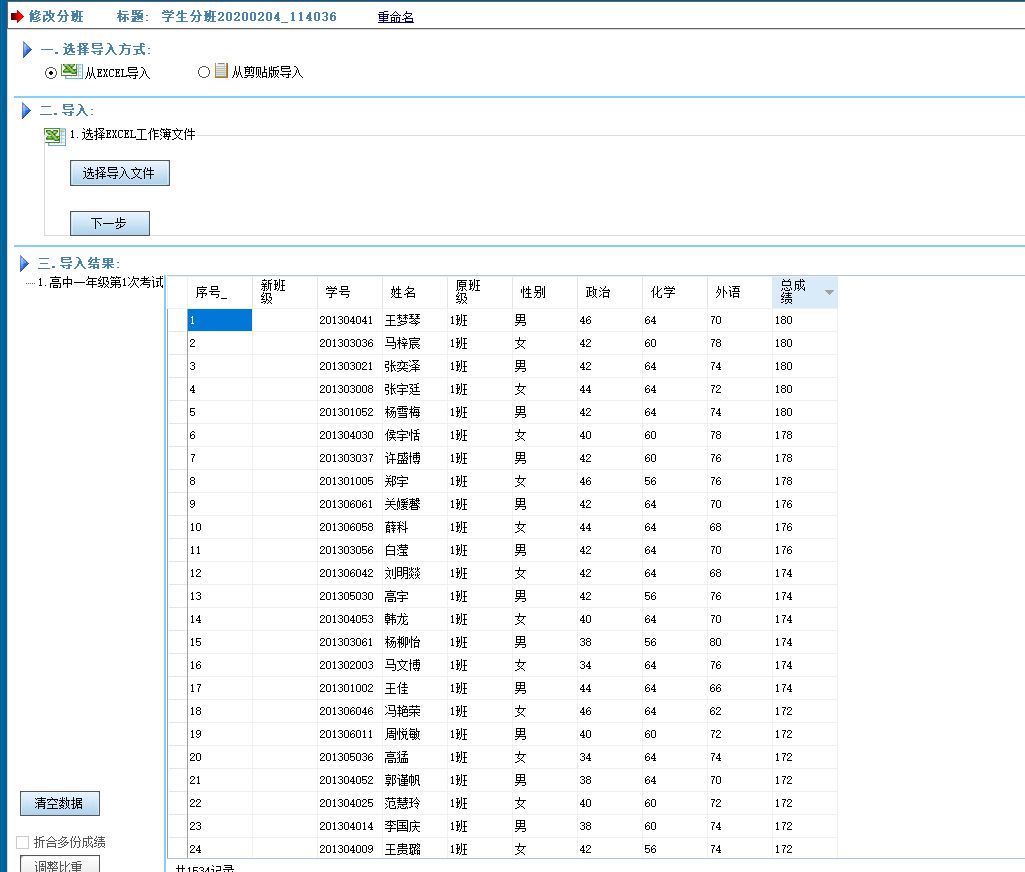1025x872 pixels.
Task: Collapse the 一.选择导入方式 section arrow
Action: 27,49
